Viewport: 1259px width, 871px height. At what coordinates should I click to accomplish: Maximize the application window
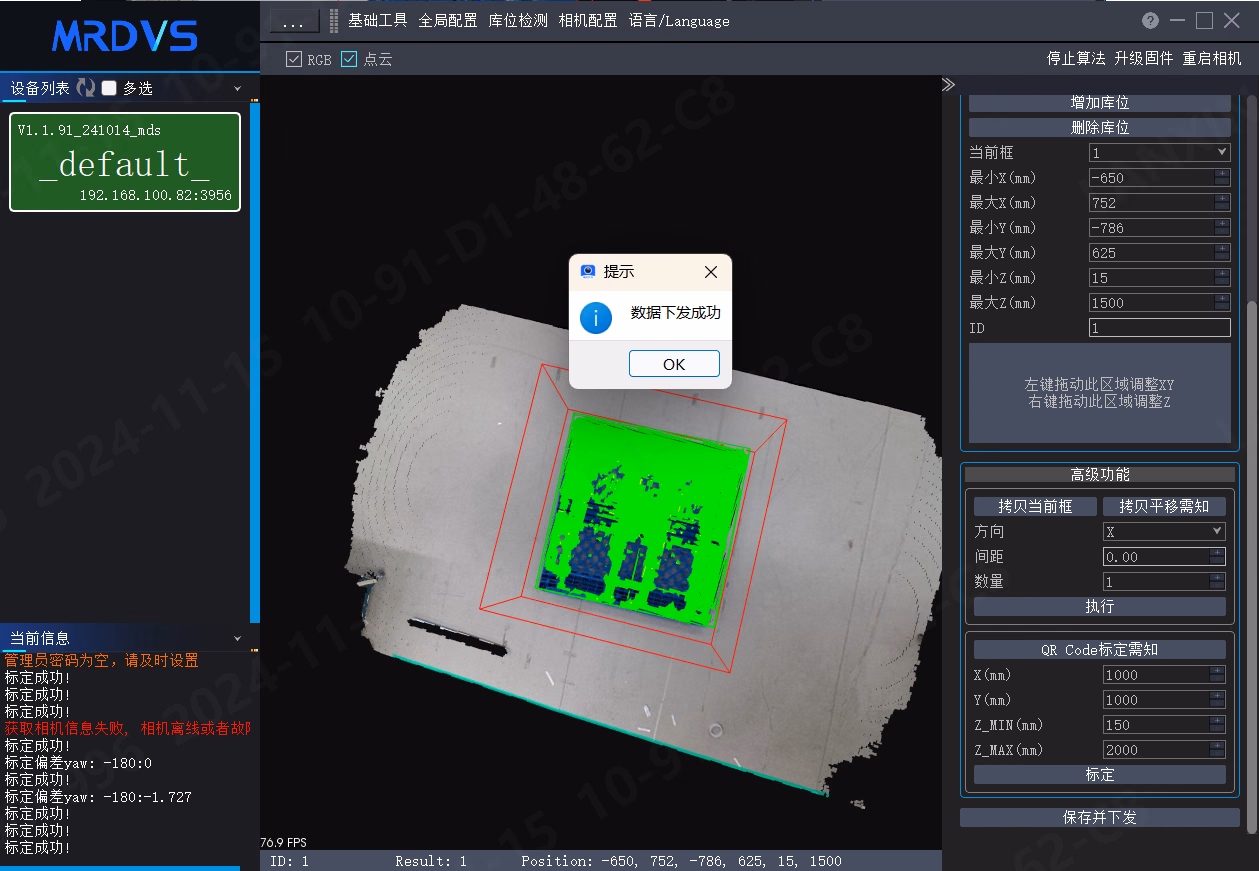(x=1204, y=20)
